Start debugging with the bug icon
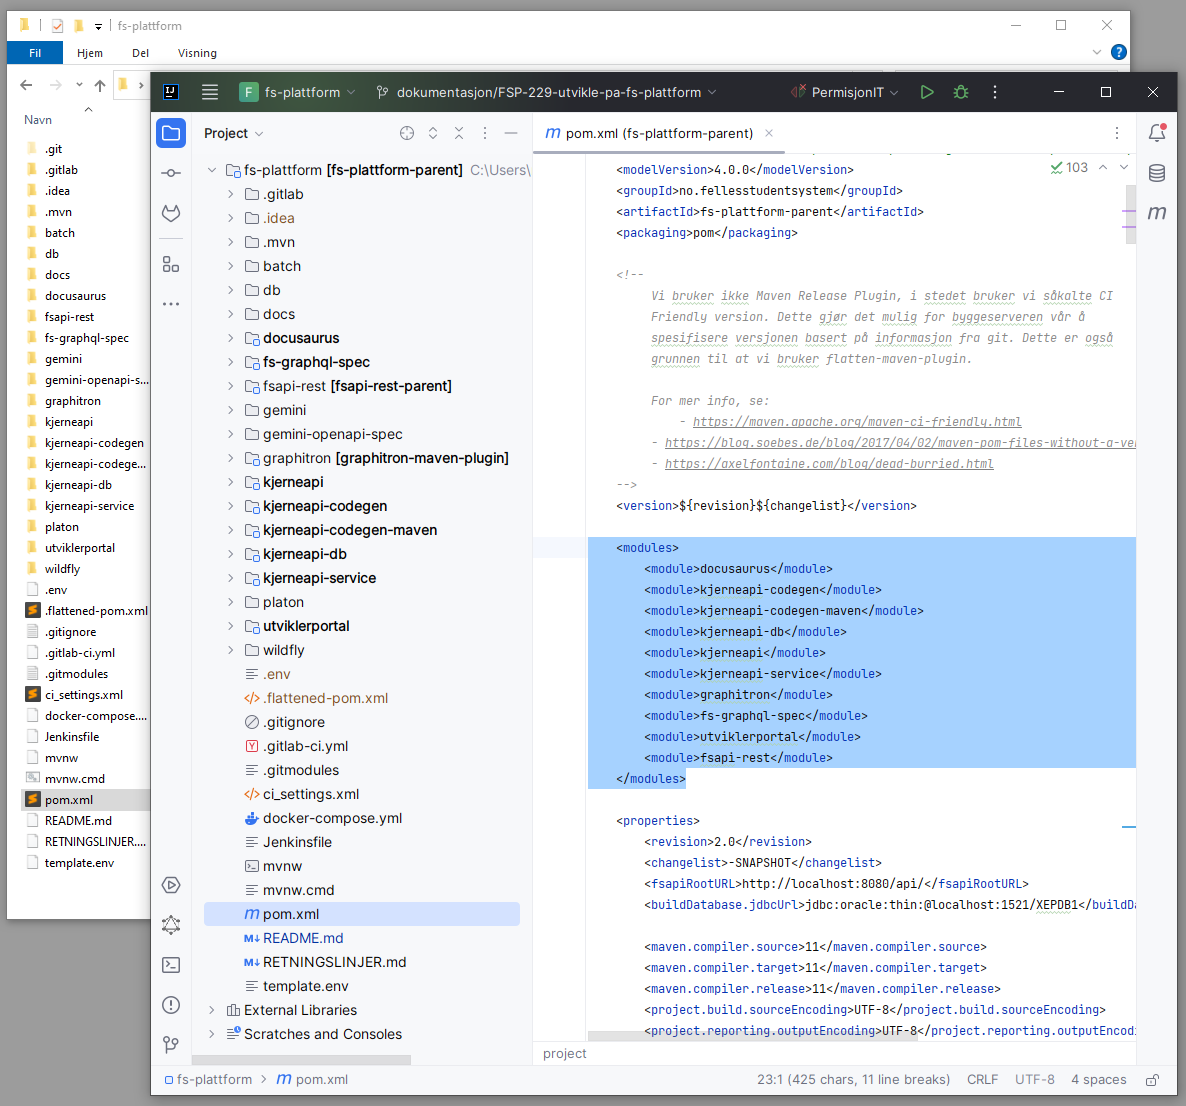The height and width of the screenshot is (1106, 1186). point(960,91)
